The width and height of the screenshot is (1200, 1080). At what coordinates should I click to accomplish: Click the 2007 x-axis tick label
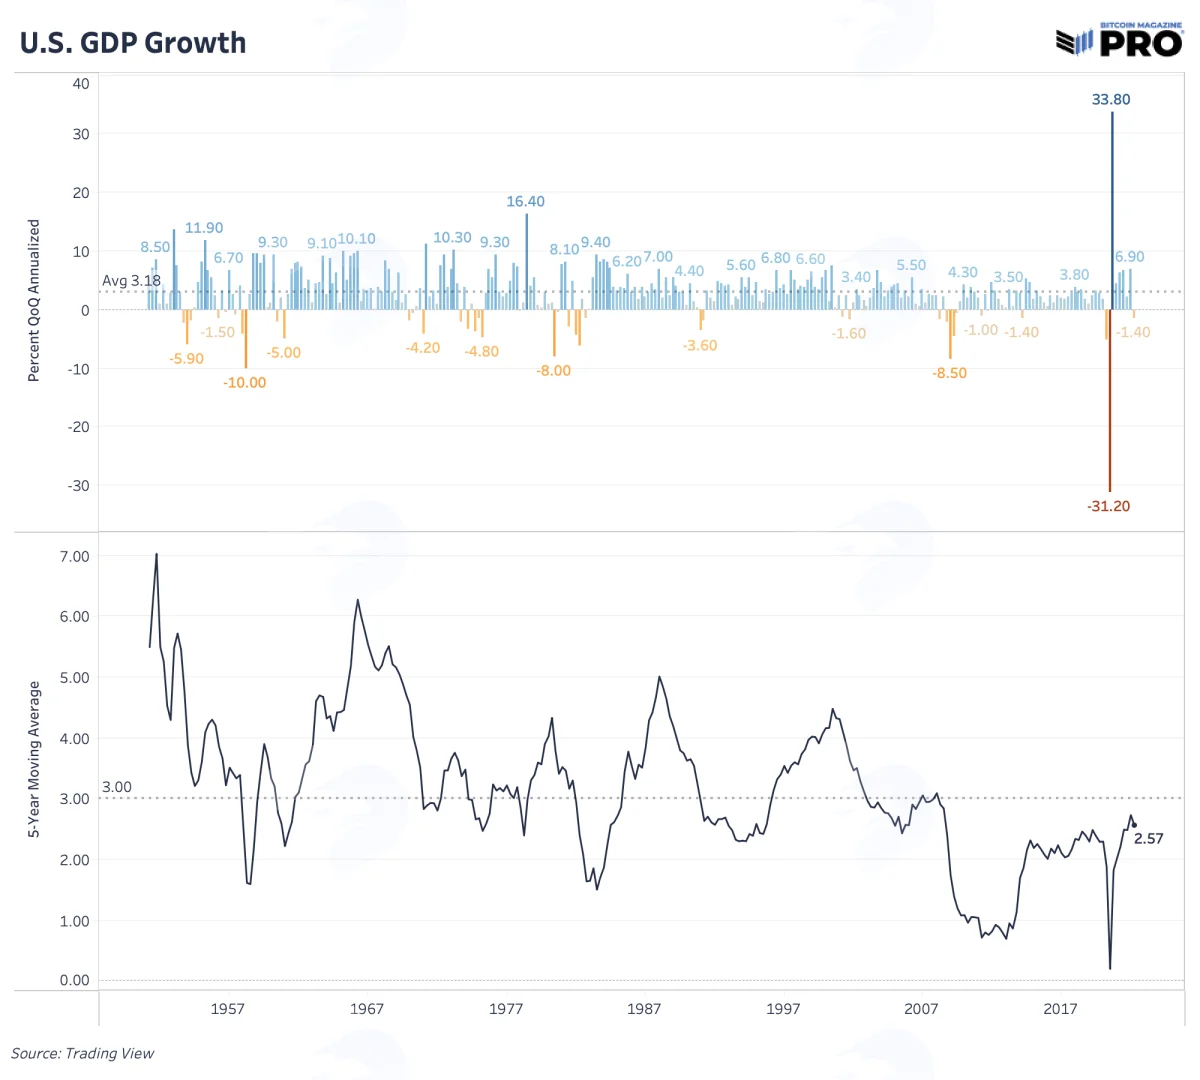coord(921,1008)
